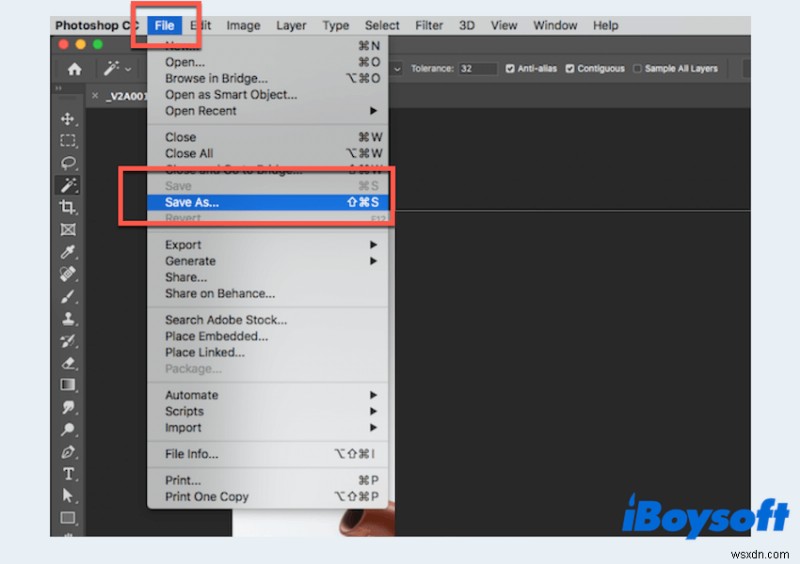Choose Search Adobe Stock...
The height and width of the screenshot is (564, 800).
[268, 320]
